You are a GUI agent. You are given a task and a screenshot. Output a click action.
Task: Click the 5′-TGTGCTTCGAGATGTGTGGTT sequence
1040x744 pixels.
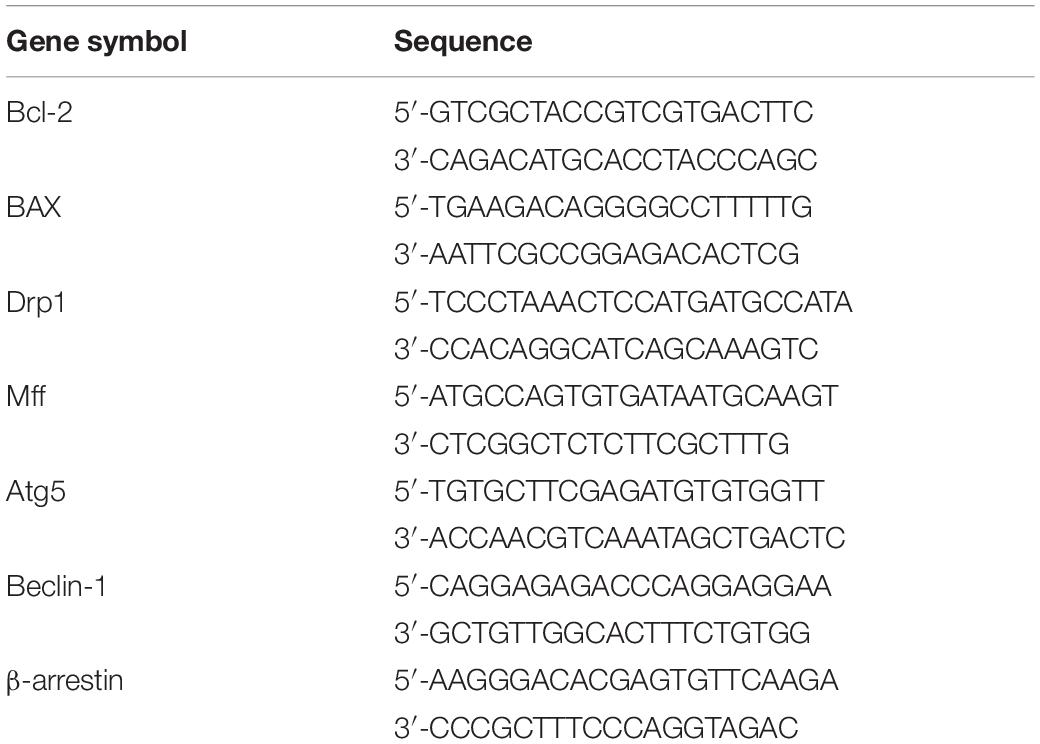point(609,492)
